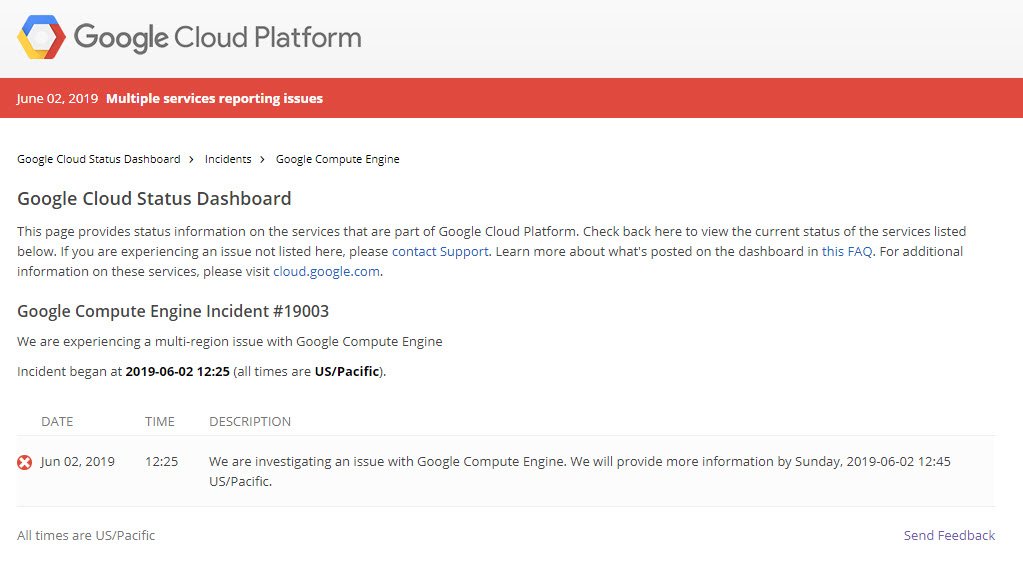Screen dimensions: 1023x567
Task: Click the incident description 'We are investigating an issue'
Action: click(579, 471)
